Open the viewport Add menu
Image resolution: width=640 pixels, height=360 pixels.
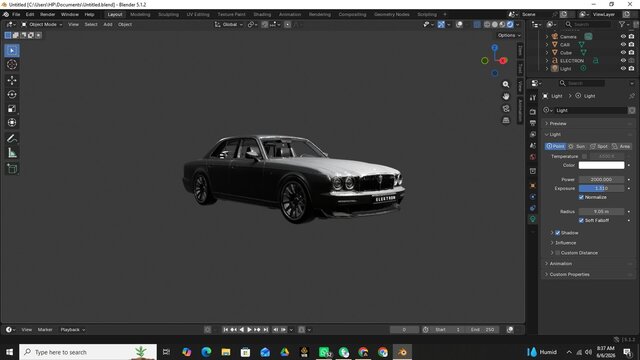(x=108, y=24)
